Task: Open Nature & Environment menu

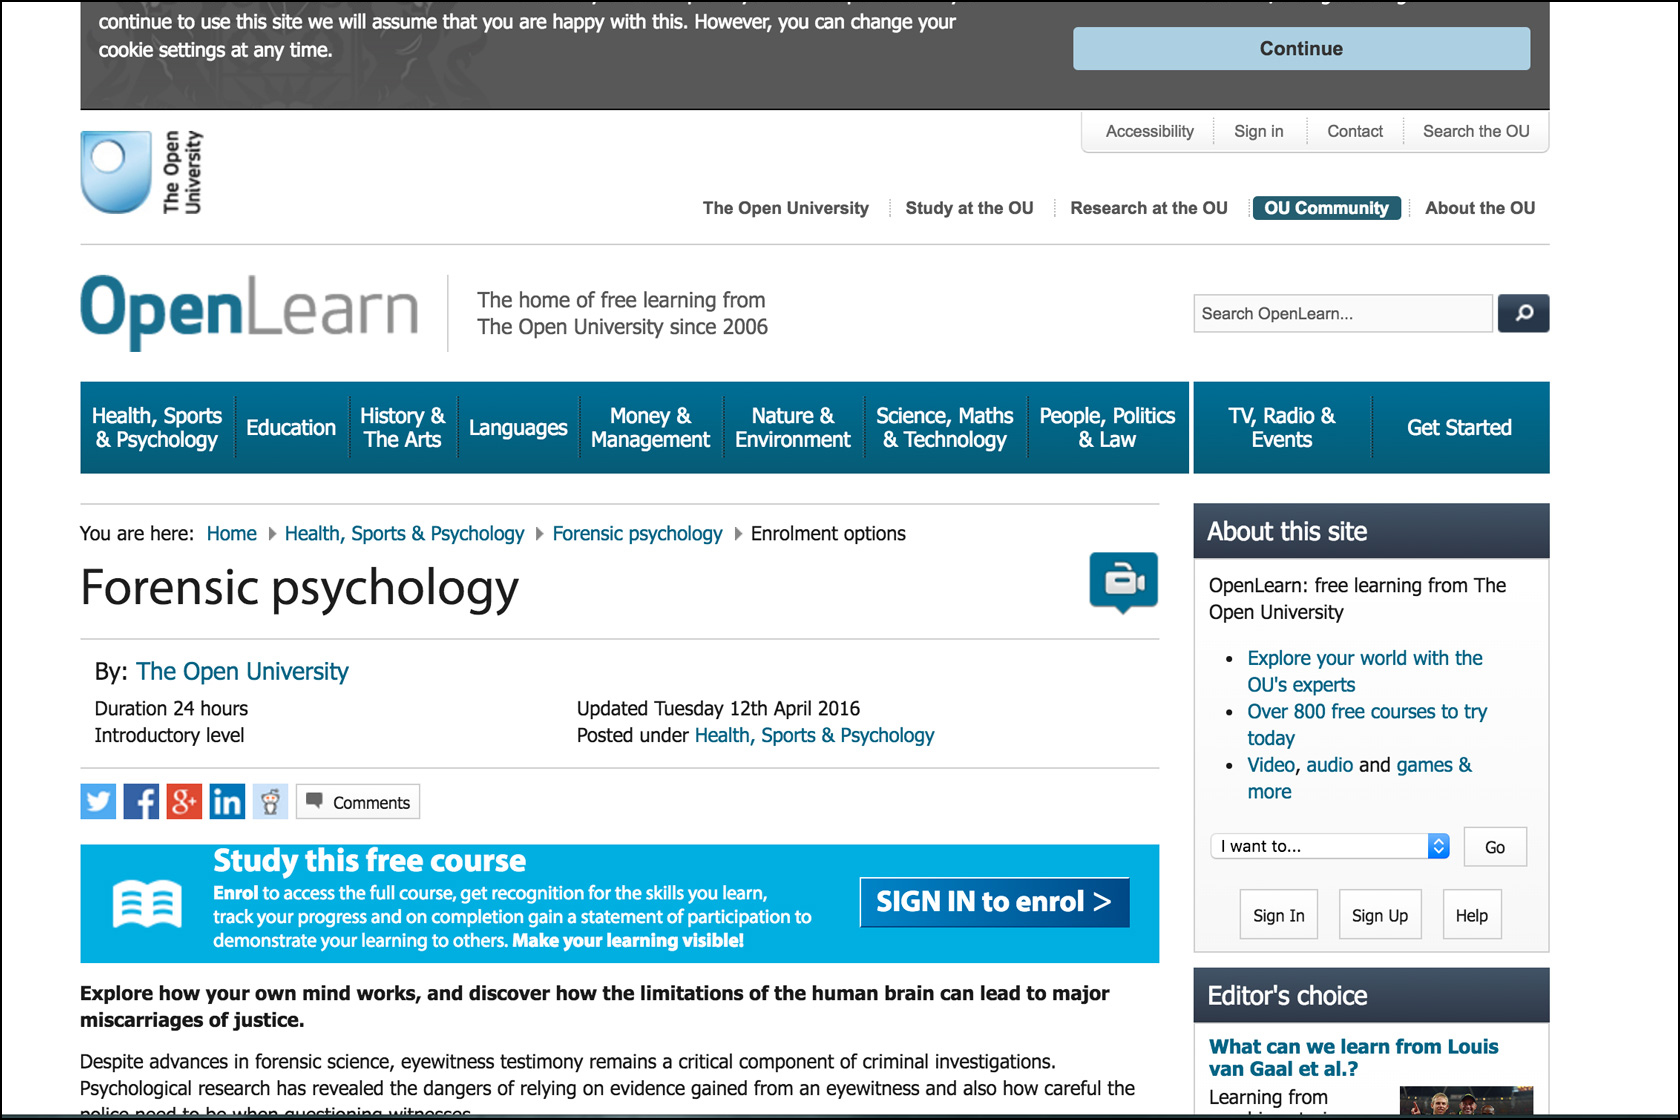Action: click(x=792, y=427)
